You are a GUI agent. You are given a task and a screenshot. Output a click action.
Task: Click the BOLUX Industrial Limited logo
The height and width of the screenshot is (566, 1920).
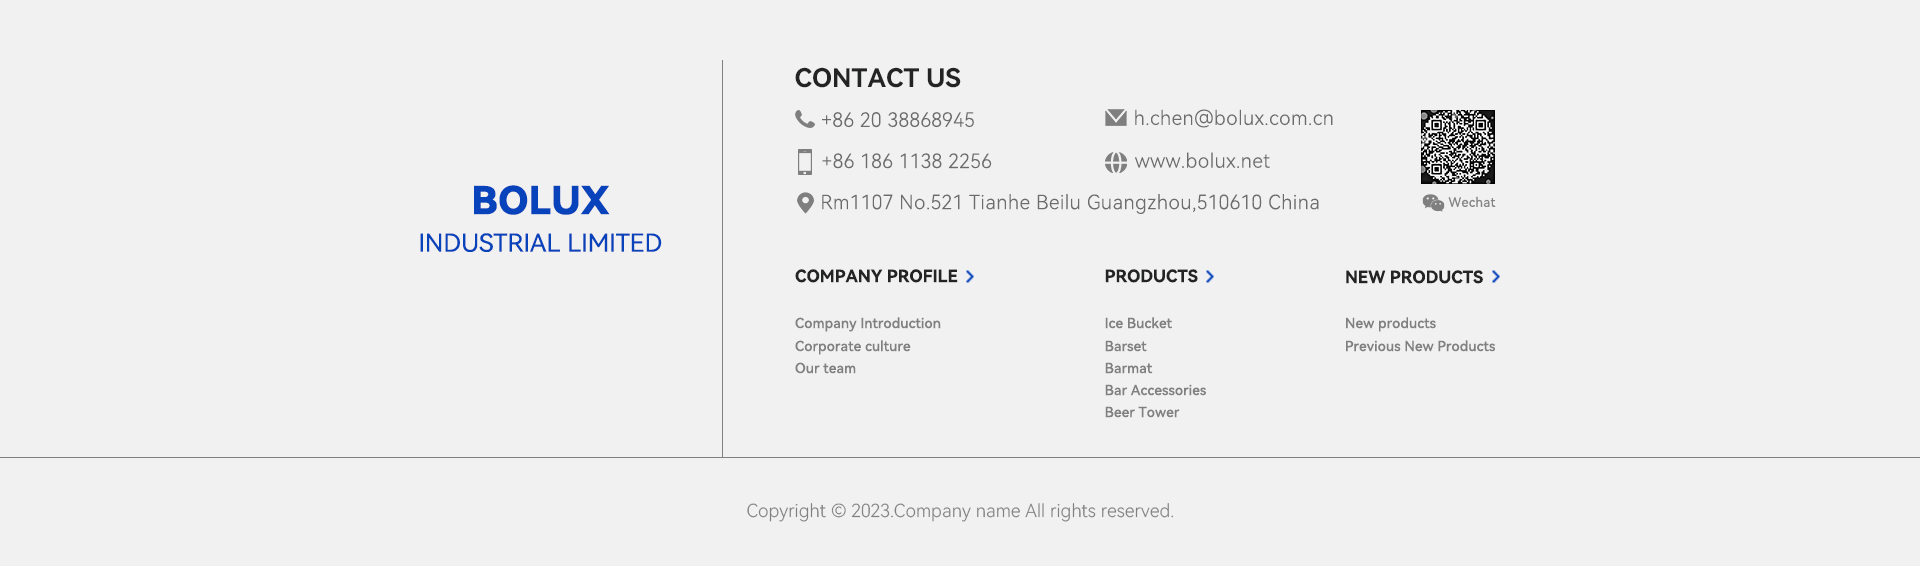click(540, 218)
